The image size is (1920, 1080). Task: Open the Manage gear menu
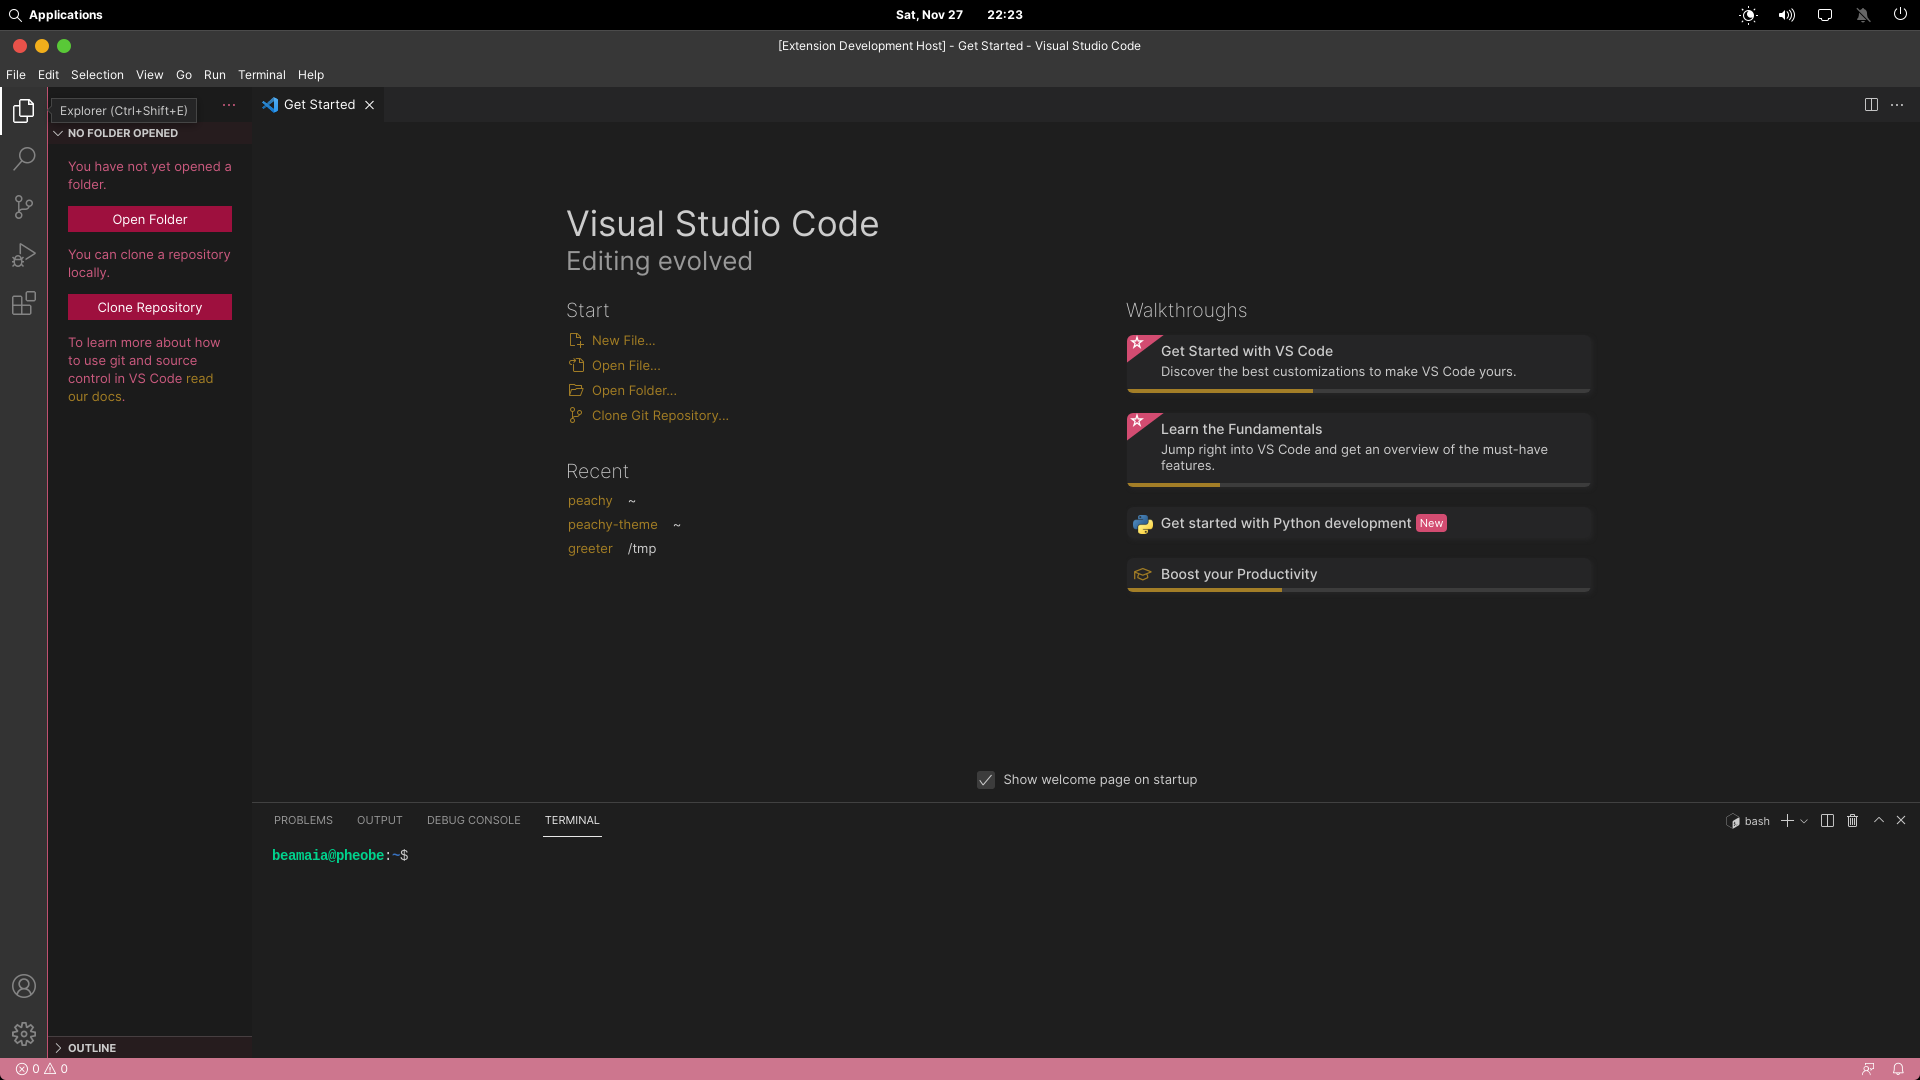pyautogui.click(x=24, y=1034)
